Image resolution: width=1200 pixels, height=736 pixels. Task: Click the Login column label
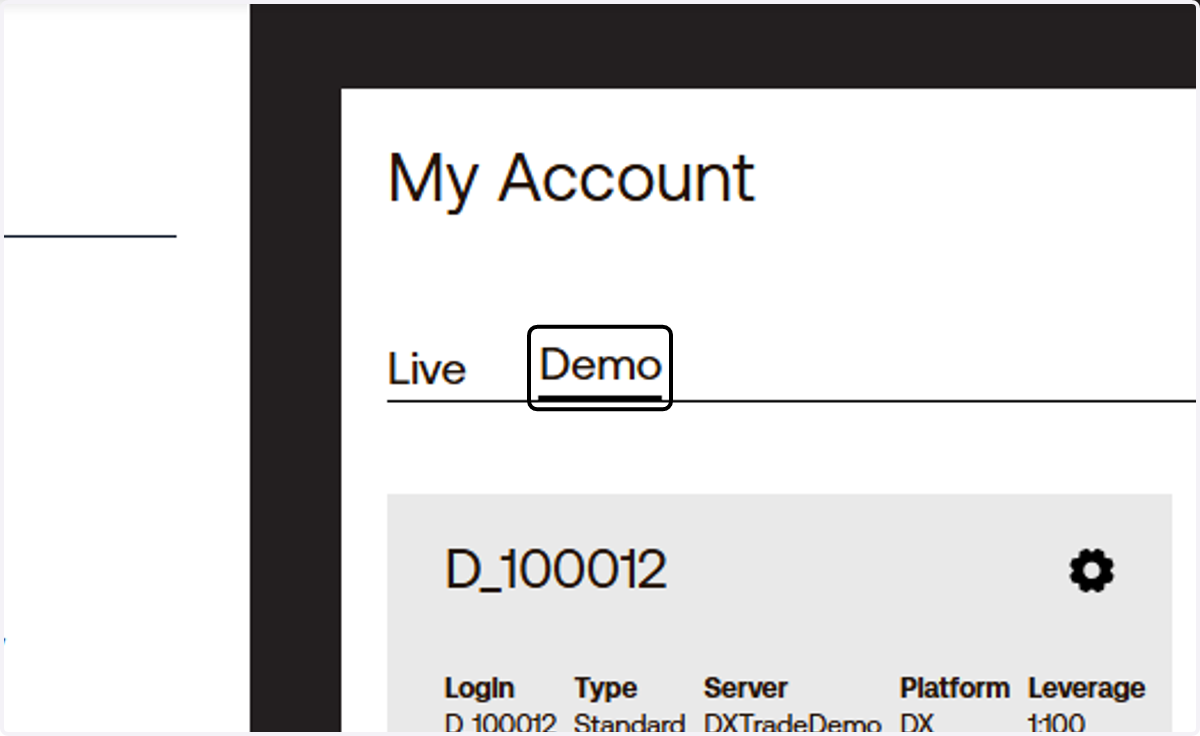(x=480, y=688)
